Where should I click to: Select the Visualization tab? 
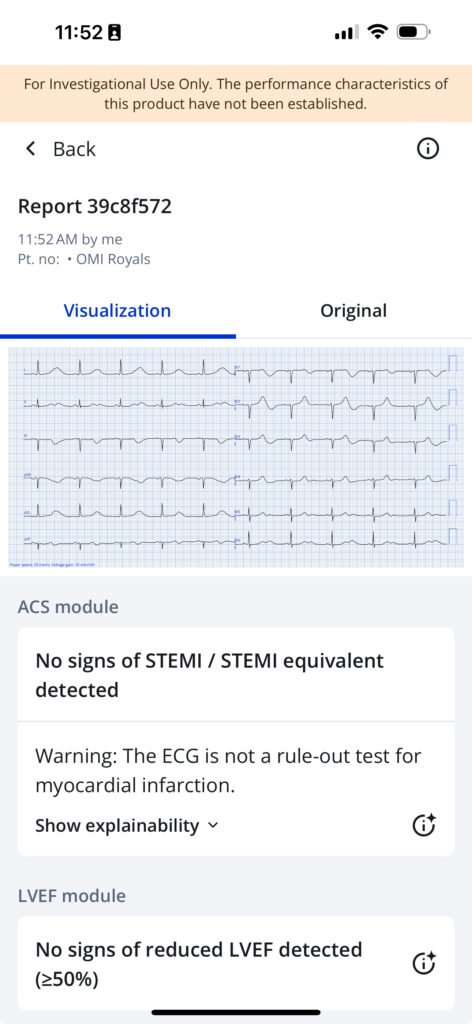118,311
